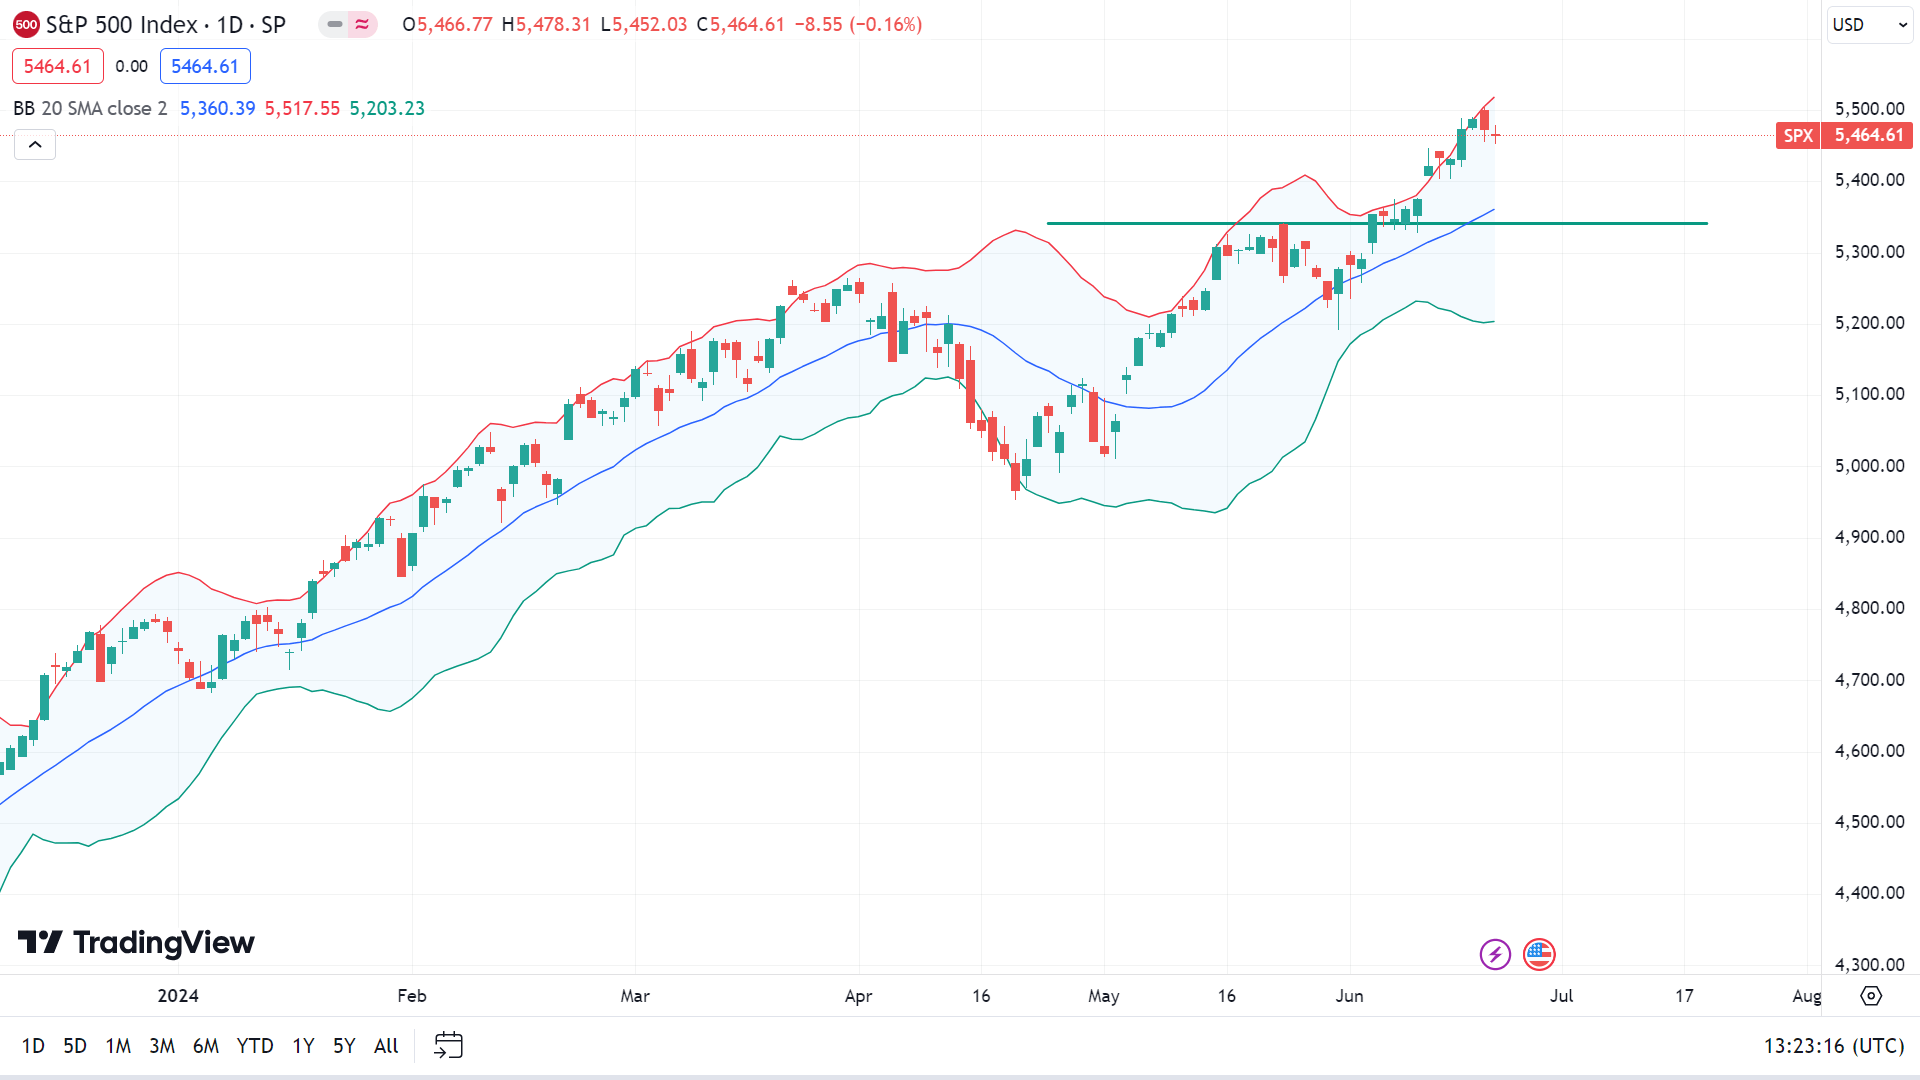Click the red 5464.61 sell price box
The height and width of the screenshot is (1080, 1920).
point(58,66)
